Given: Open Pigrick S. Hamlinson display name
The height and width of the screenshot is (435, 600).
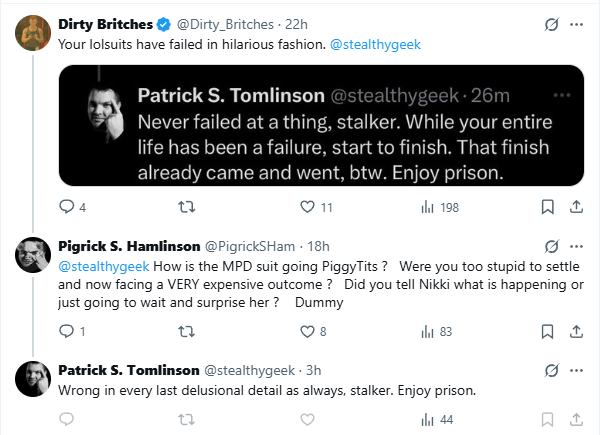Looking at the screenshot, I should point(129,246).
